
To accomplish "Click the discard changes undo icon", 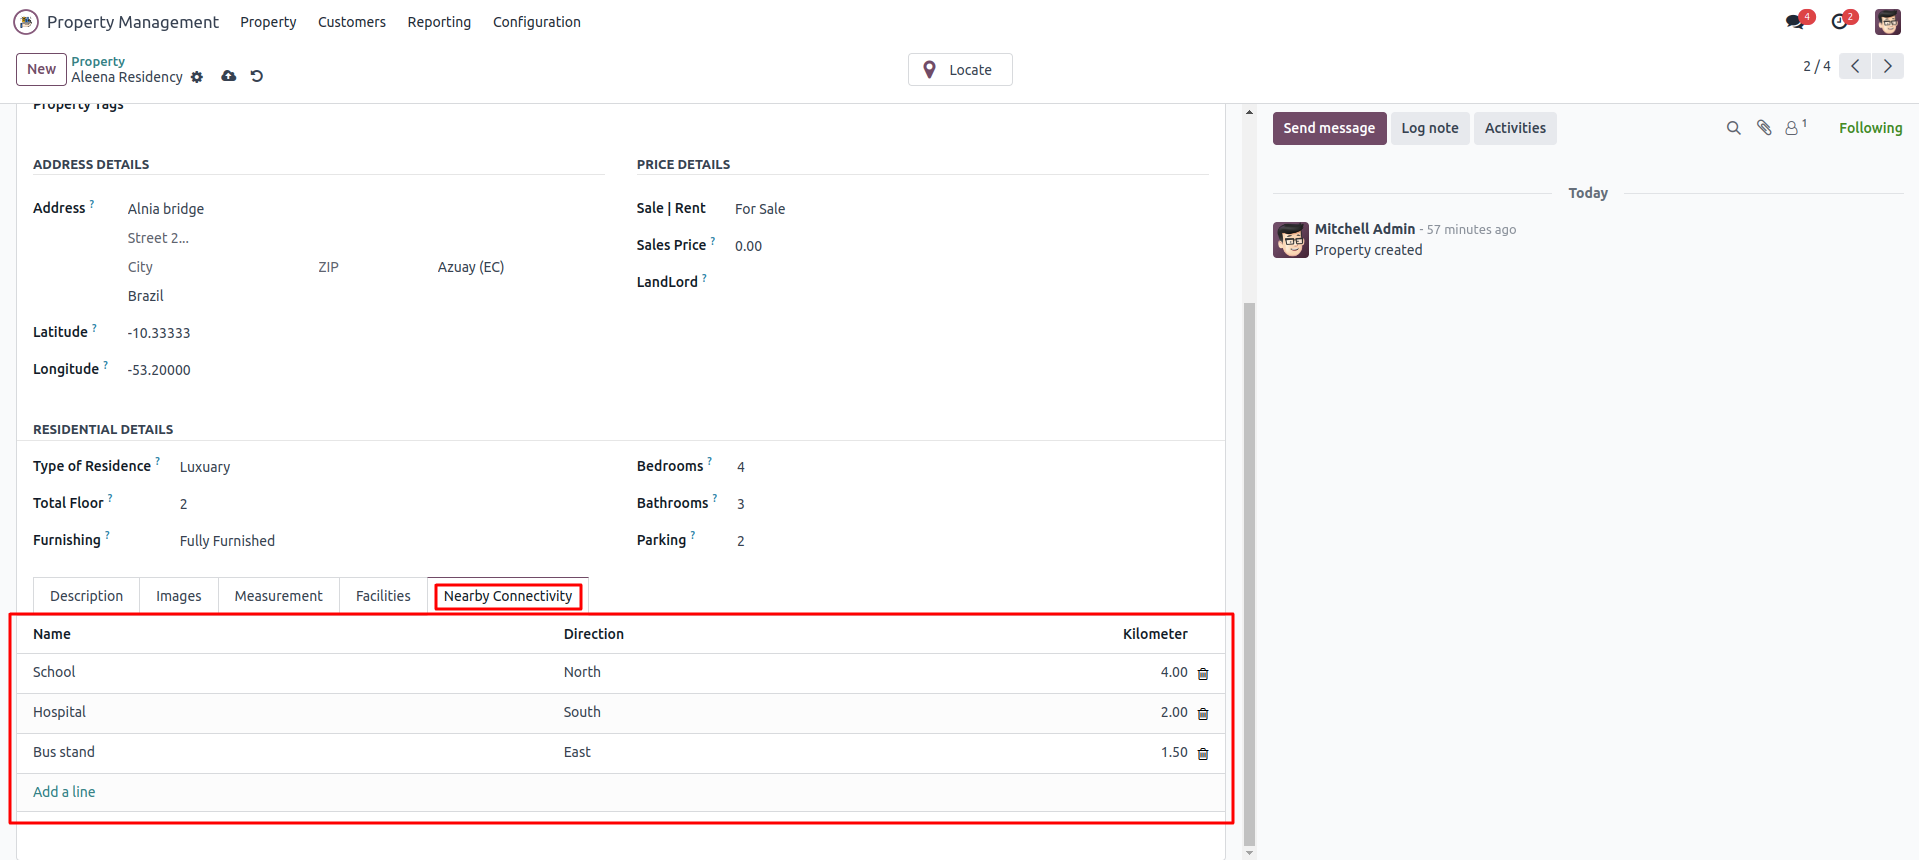I will [x=257, y=76].
